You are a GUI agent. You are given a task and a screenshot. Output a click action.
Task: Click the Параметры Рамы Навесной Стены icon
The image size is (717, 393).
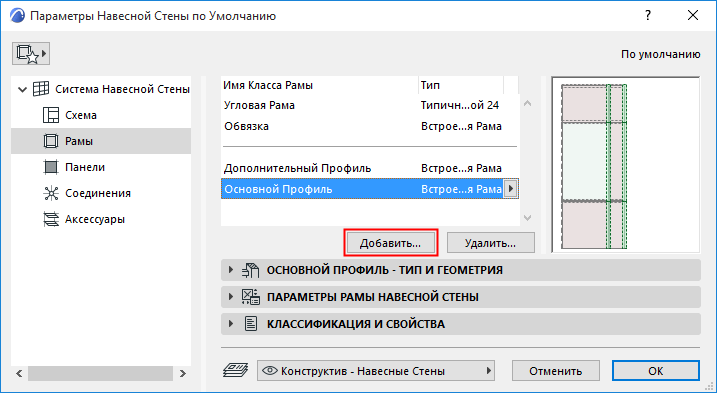click(251, 297)
